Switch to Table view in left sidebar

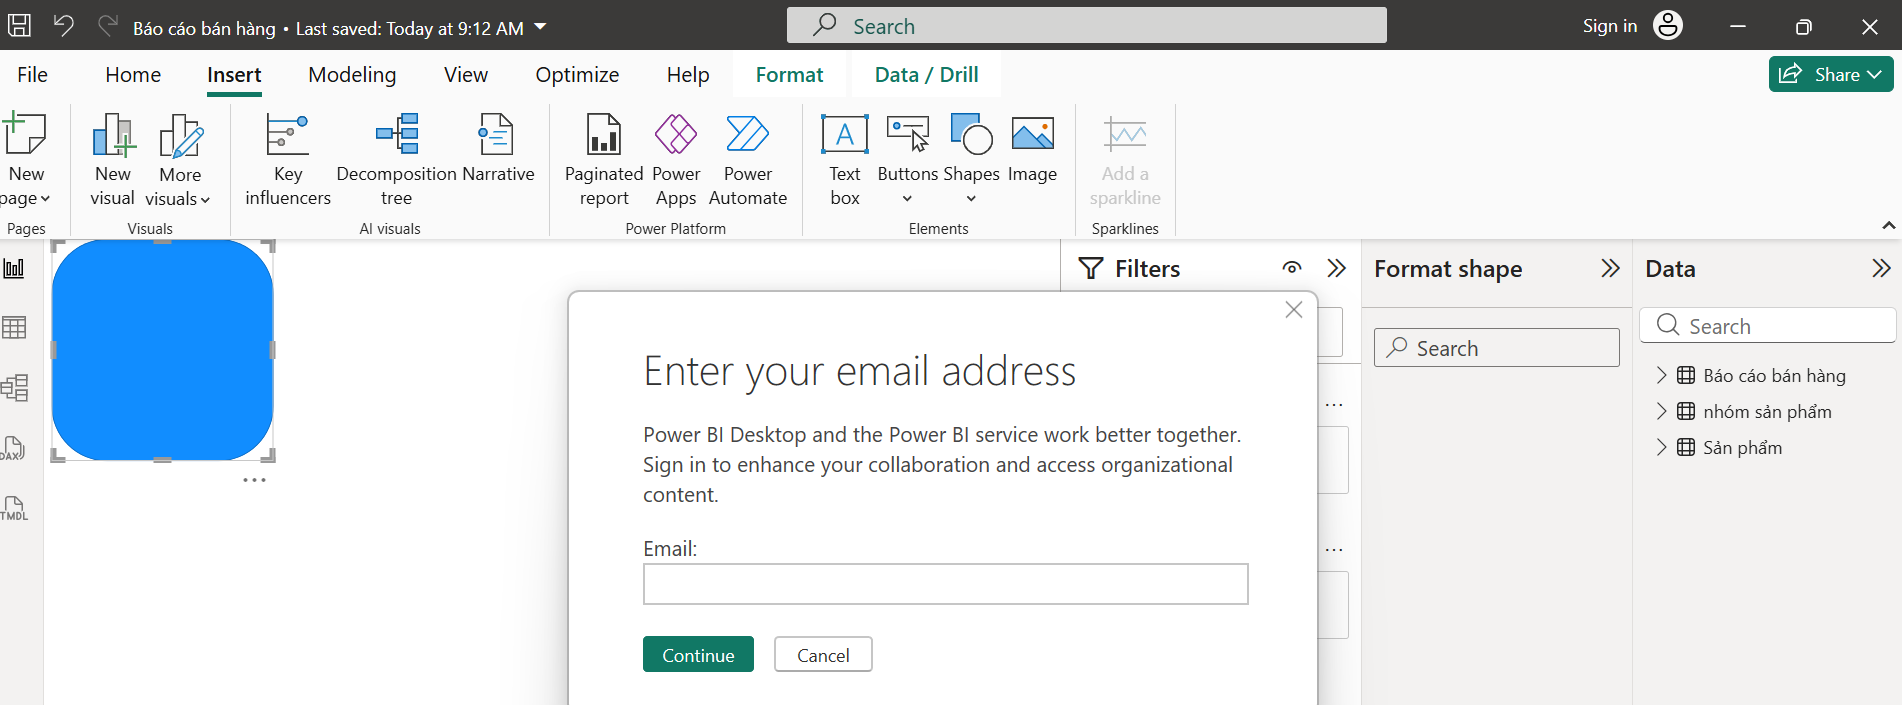(x=14, y=327)
